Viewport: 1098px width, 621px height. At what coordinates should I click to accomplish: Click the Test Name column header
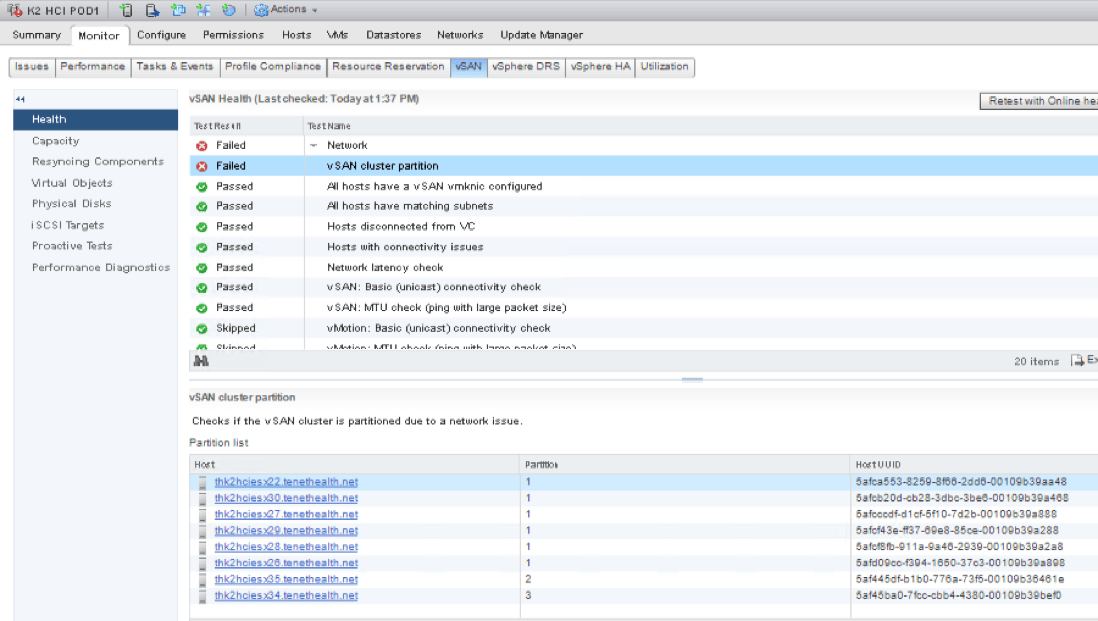click(701, 126)
